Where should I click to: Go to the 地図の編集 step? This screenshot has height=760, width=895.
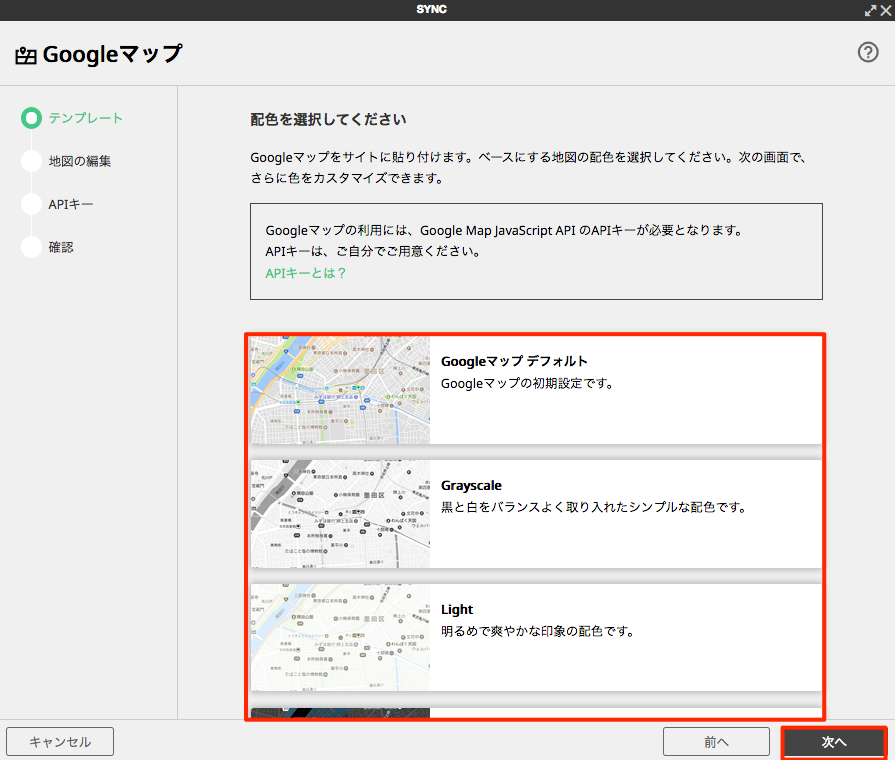[x=80, y=161]
